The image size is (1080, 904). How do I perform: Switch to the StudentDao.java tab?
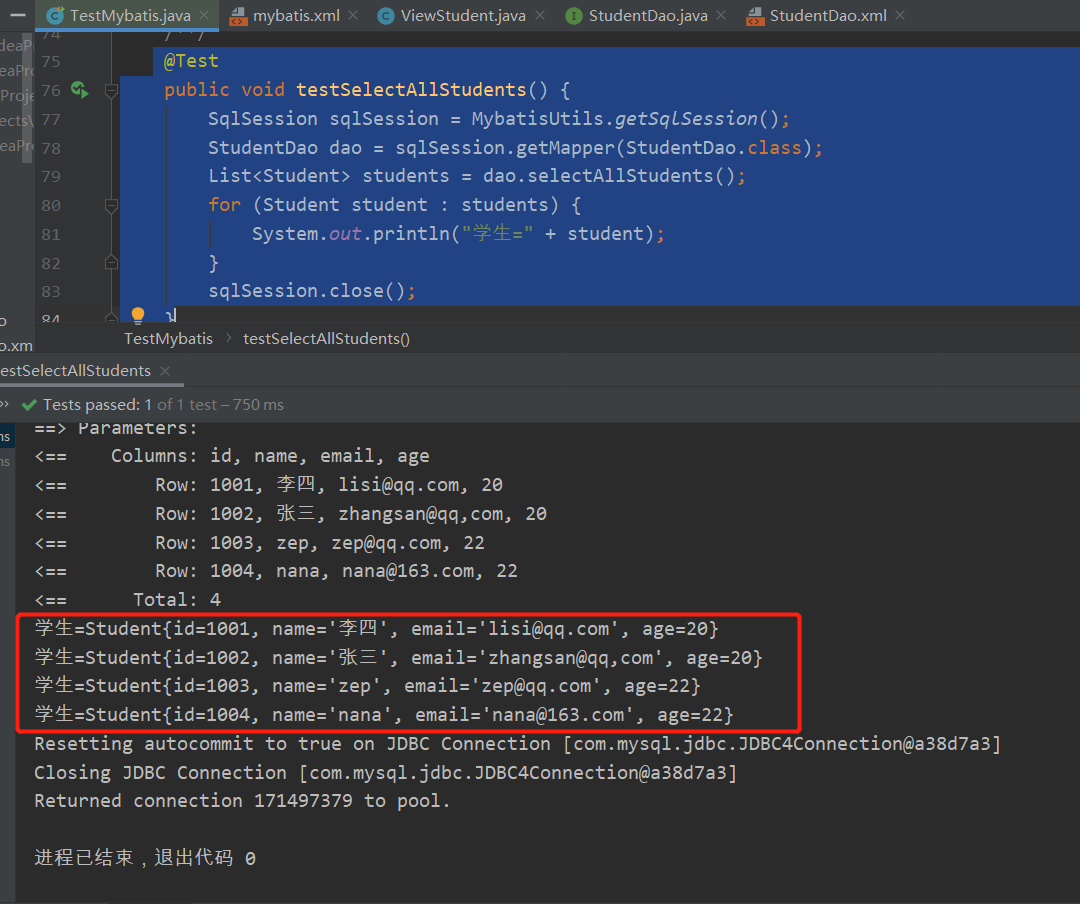tap(648, 15)
